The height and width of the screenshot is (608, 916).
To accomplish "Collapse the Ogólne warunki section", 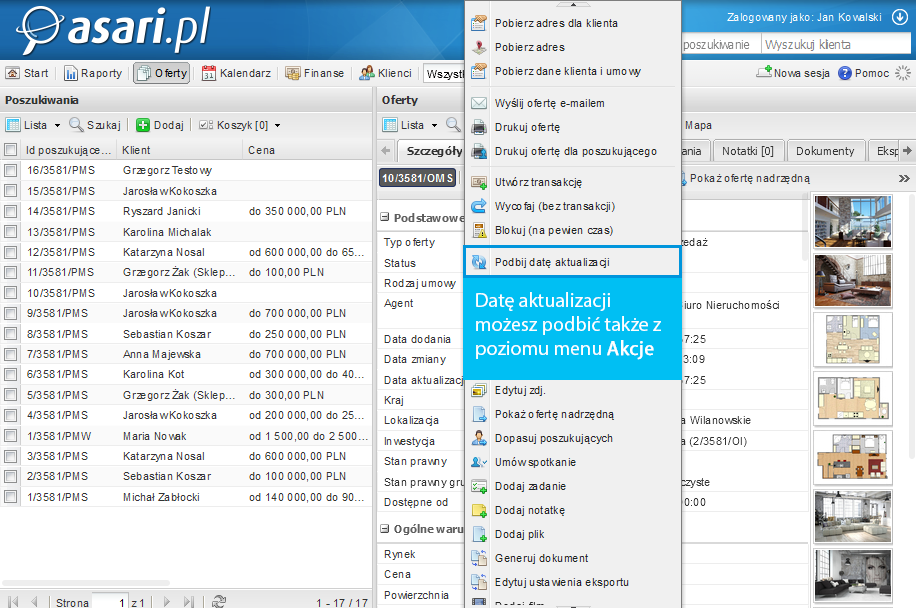I will coord(385,529).
